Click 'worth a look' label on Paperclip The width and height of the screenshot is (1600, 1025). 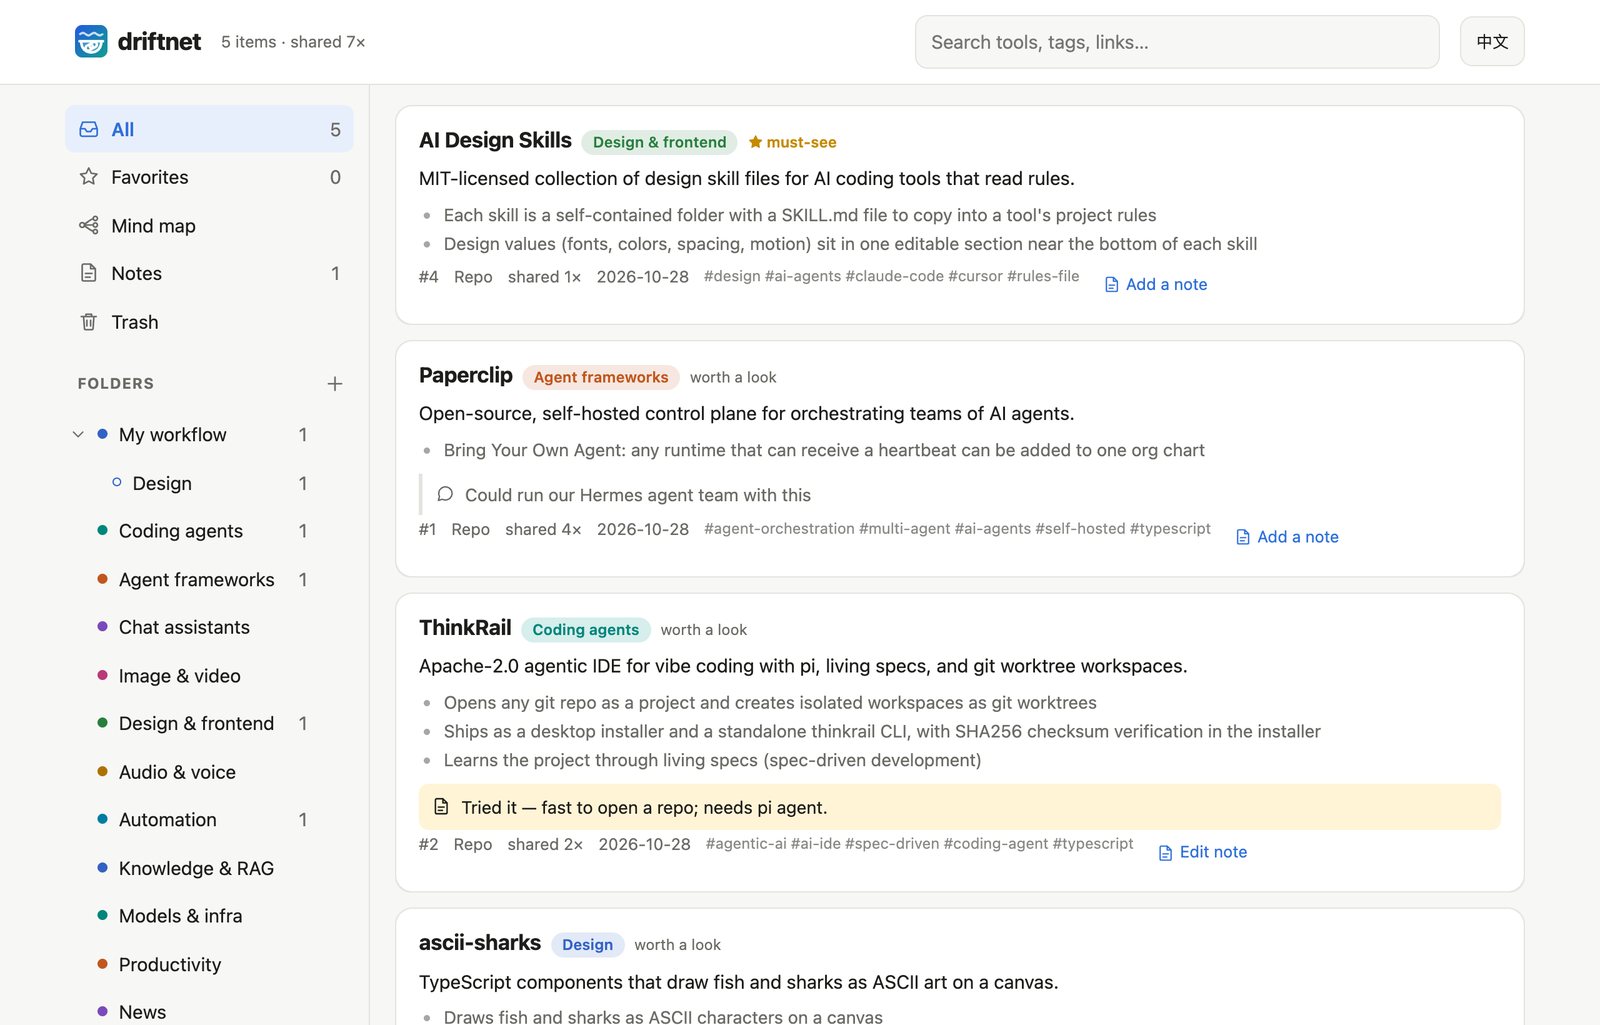(x=733, y=377)
